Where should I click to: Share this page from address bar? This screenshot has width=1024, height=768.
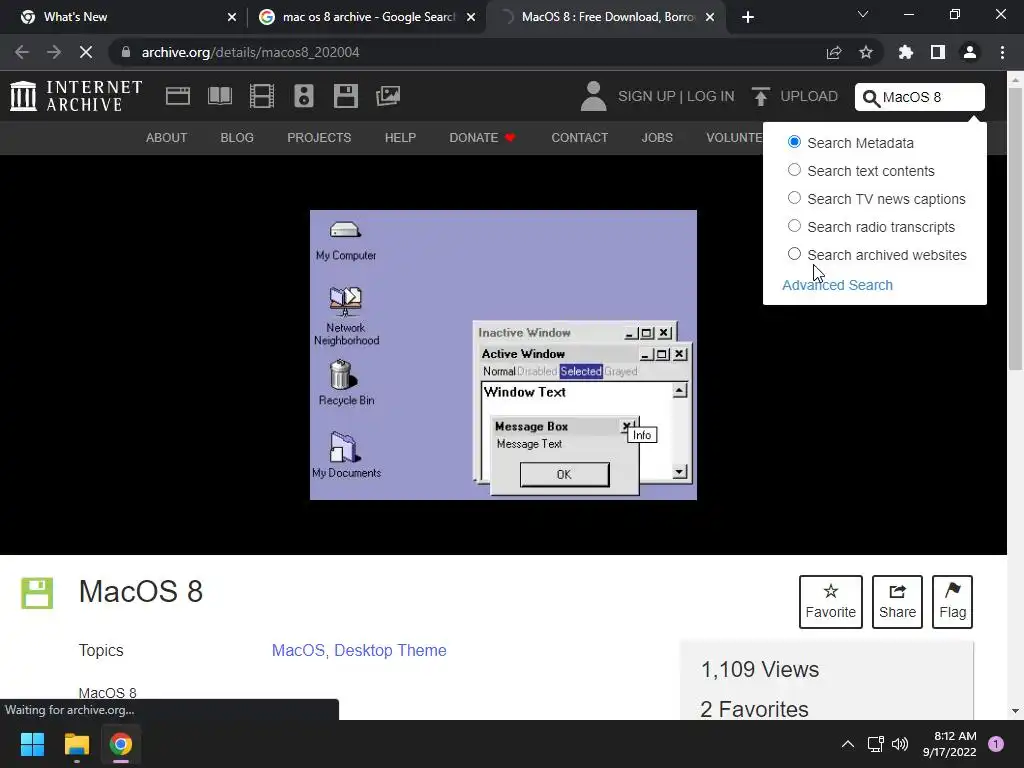834,52
